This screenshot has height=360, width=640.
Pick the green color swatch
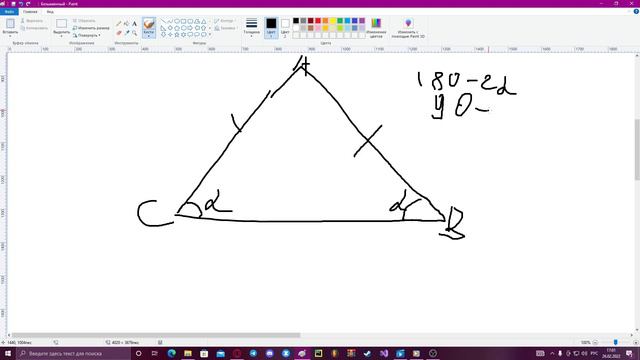(340, 20)
